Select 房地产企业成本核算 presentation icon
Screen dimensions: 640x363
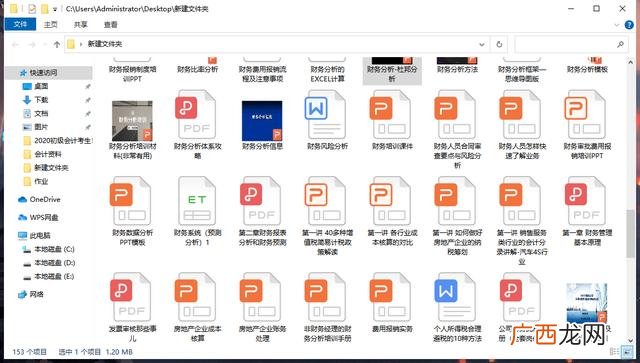point(197,297)
